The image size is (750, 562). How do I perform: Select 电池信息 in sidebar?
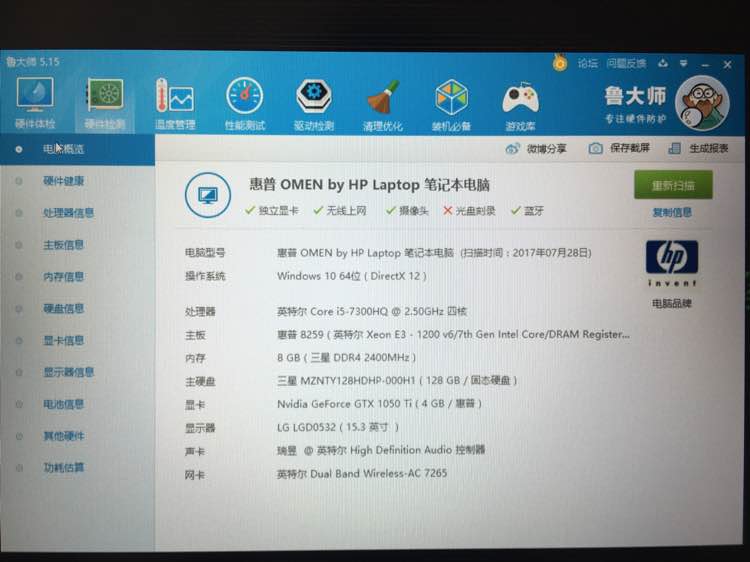(x=64, y=404)
